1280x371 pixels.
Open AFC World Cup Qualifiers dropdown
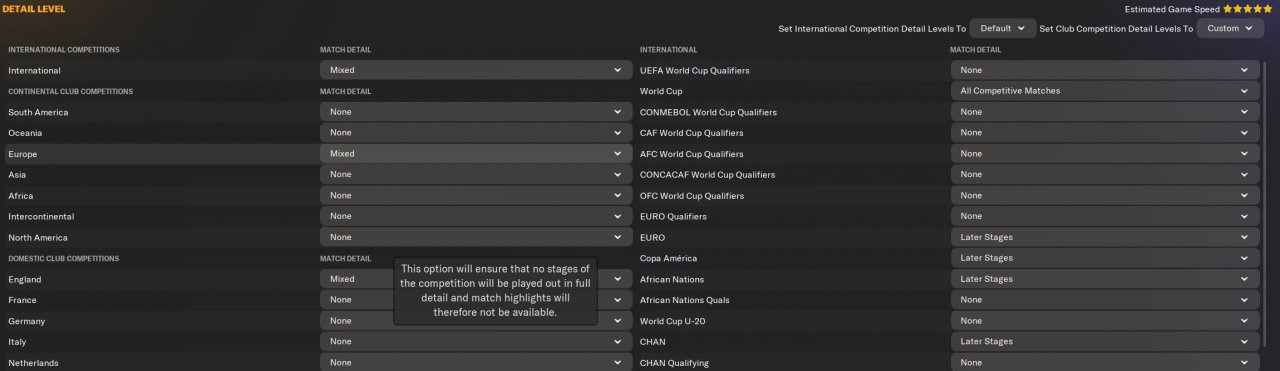tap(1105, 154)
